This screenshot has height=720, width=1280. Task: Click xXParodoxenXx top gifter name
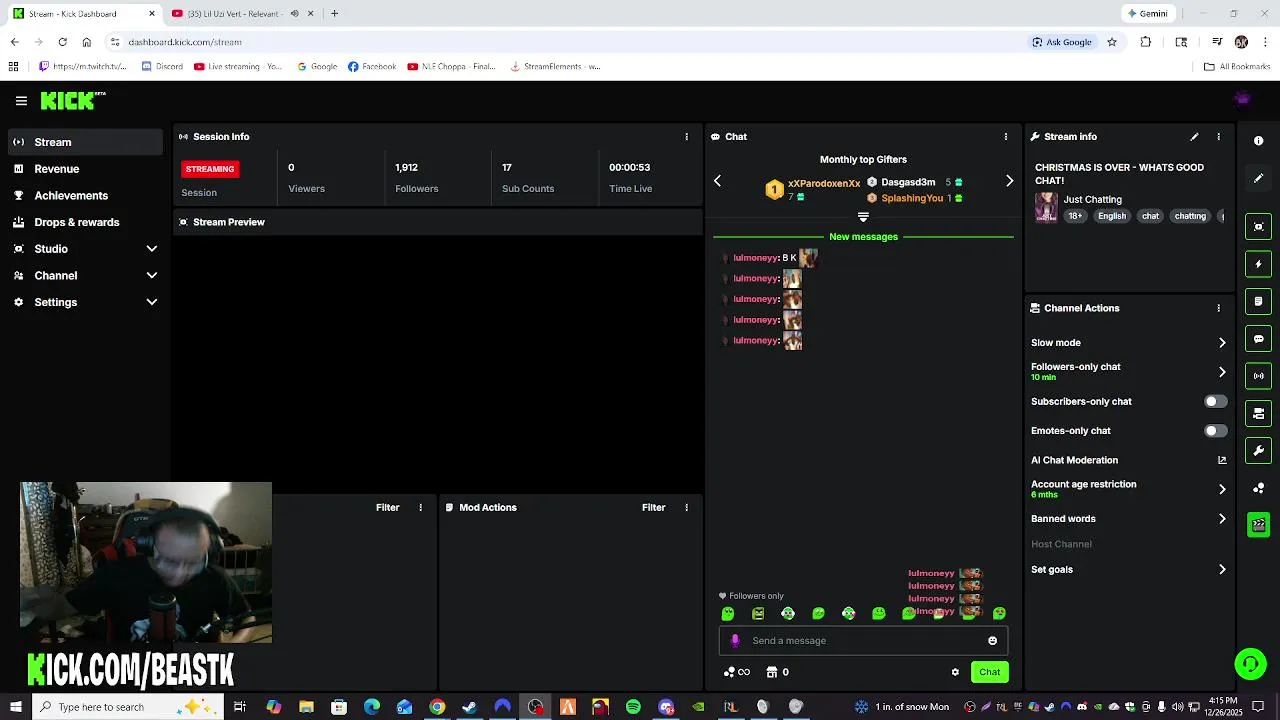tap(824, 184)
